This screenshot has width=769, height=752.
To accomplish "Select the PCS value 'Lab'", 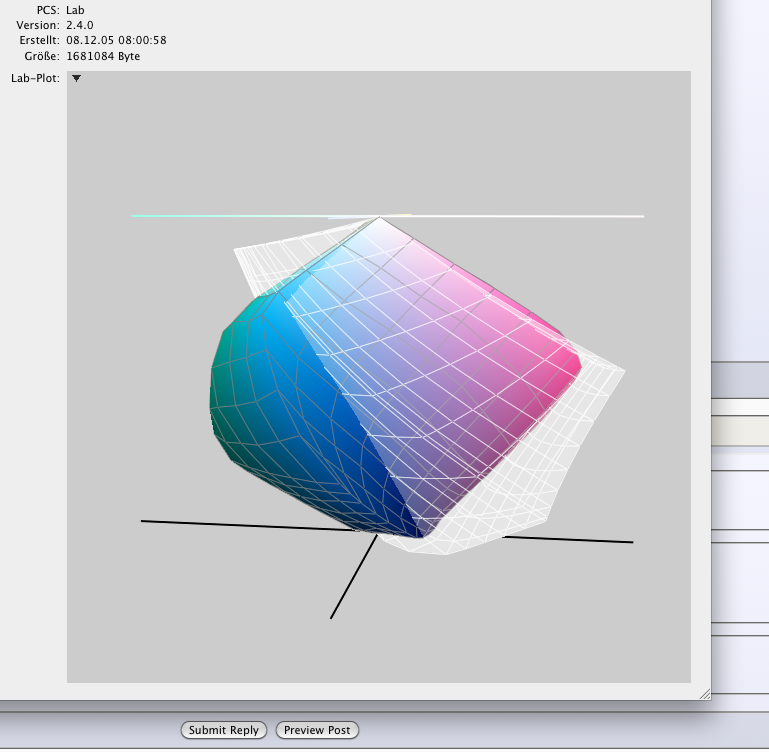I will click(x=75, y=10).
